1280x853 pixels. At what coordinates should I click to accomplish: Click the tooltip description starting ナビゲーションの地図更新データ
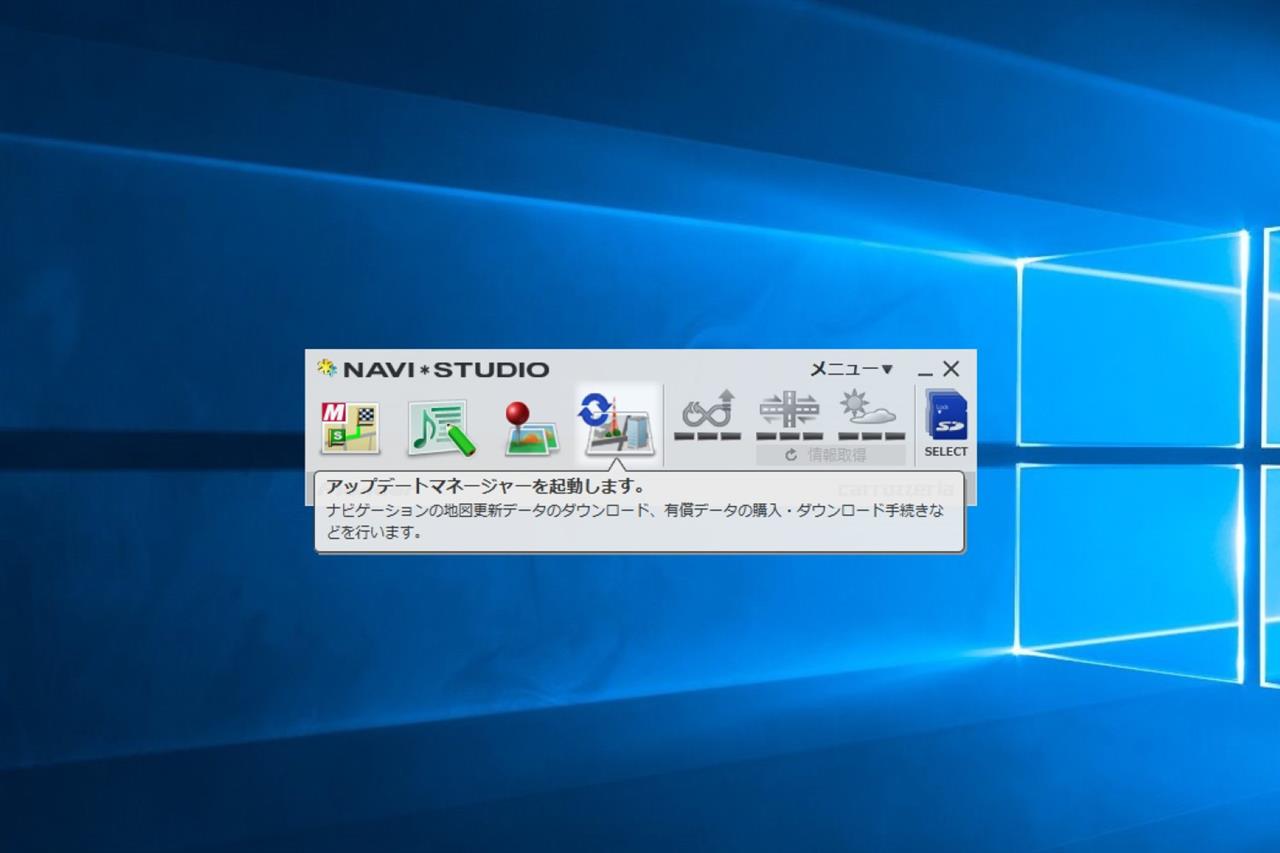point(634,521)
